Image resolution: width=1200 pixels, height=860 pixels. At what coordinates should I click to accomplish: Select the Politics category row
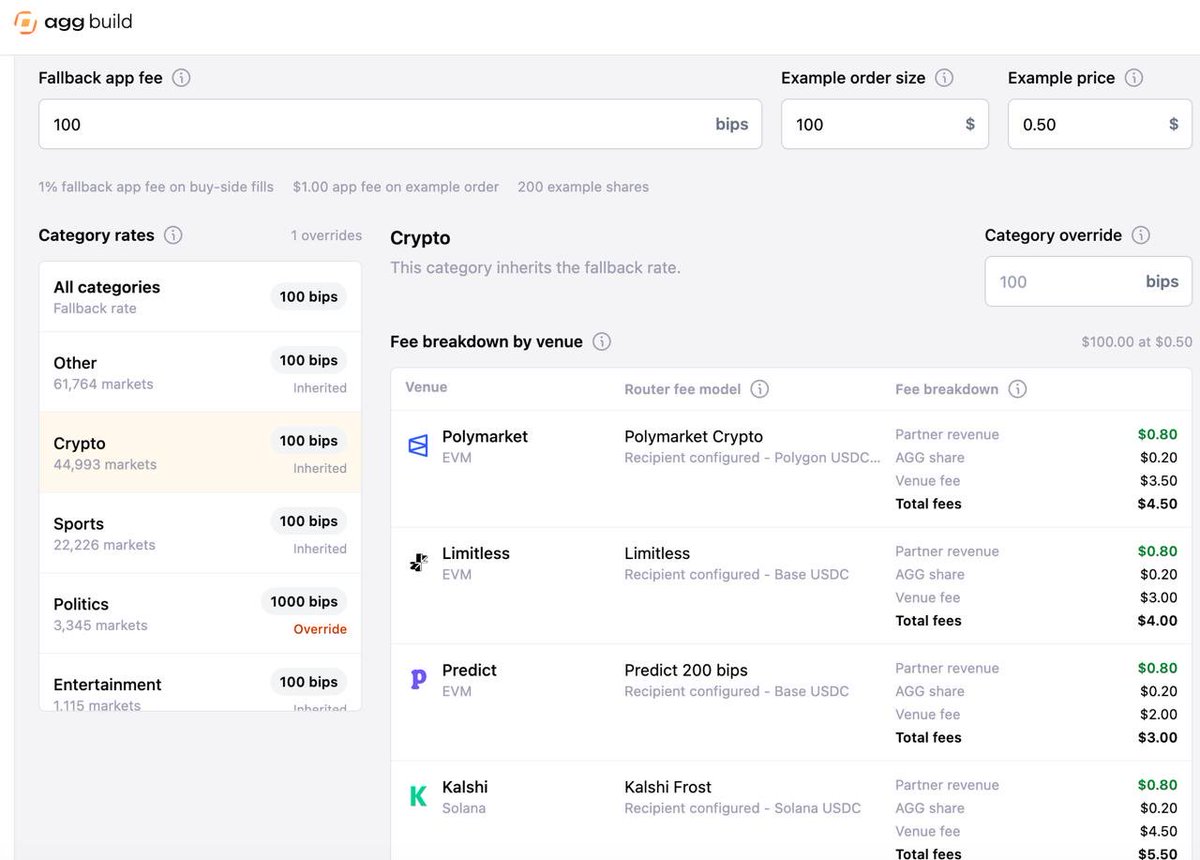(x=200, y=613)
